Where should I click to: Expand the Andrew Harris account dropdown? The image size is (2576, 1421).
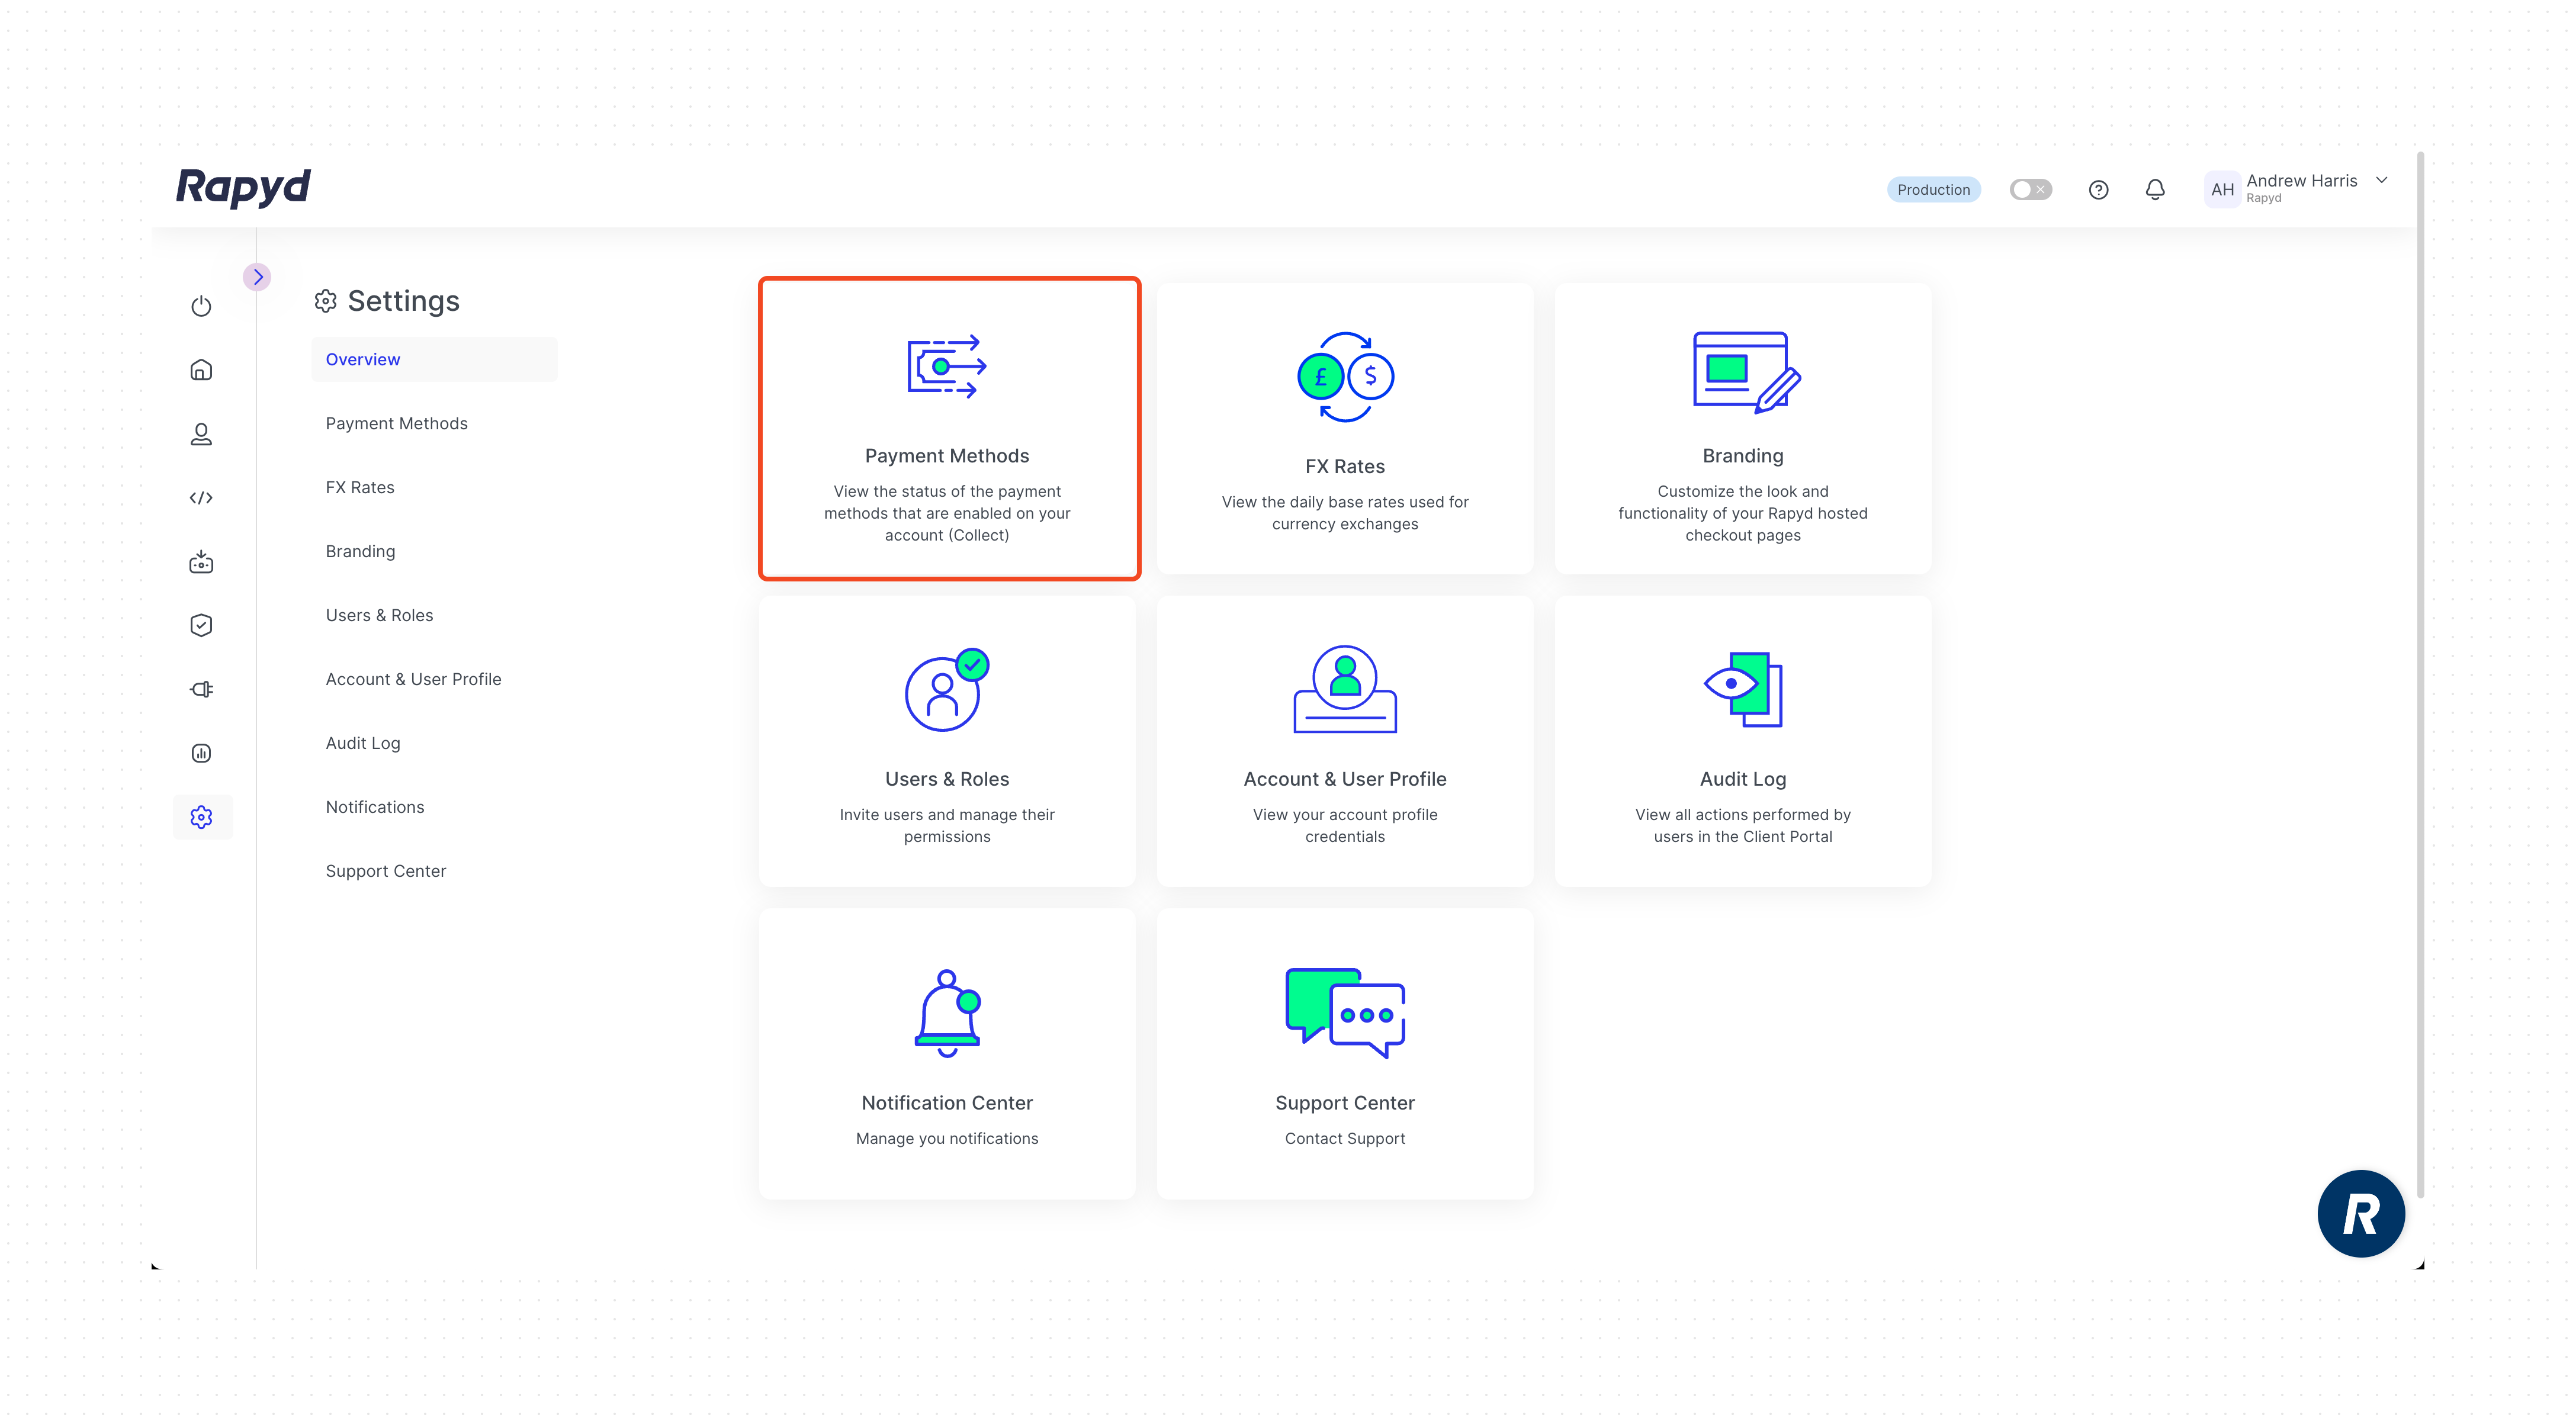pos(2381,181)
